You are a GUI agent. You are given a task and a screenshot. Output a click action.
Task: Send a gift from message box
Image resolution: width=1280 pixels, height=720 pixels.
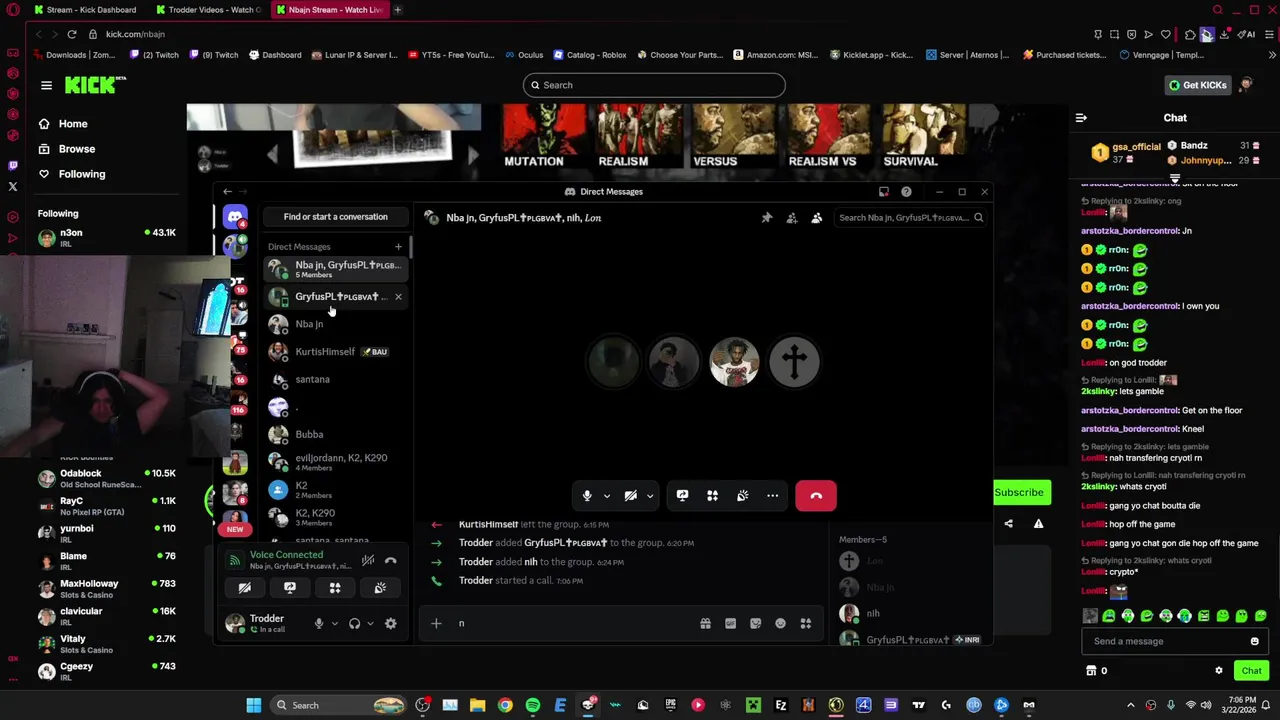click(705, 624)
